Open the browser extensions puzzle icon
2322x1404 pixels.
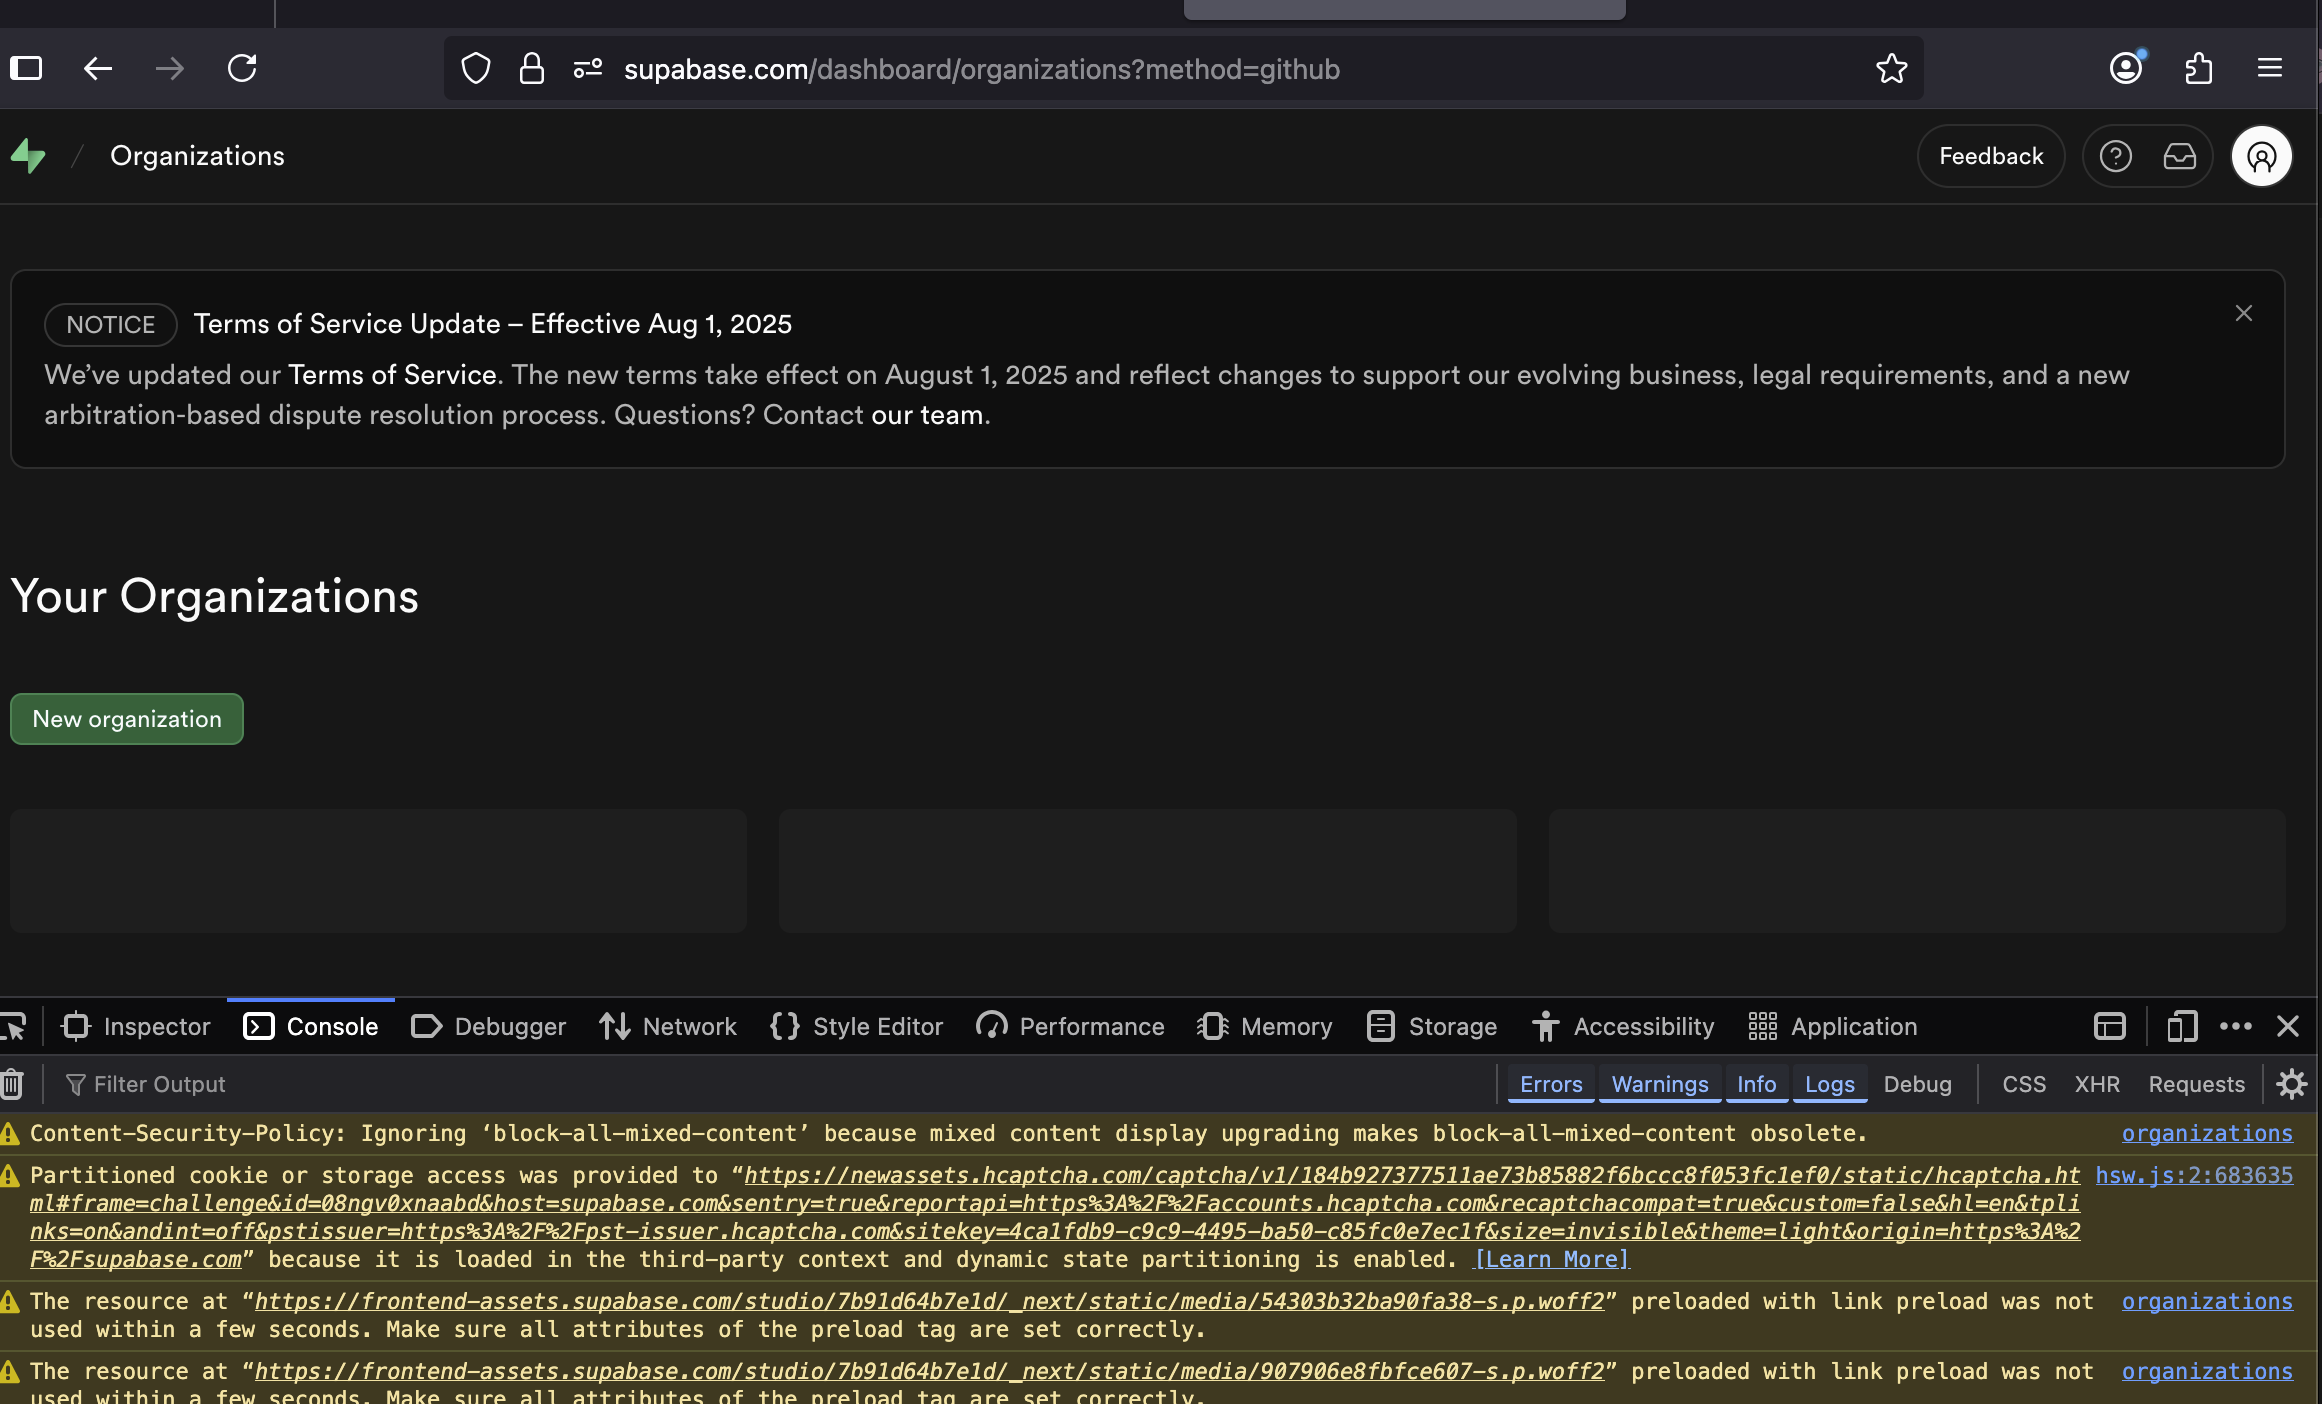tap(2198, 69)
